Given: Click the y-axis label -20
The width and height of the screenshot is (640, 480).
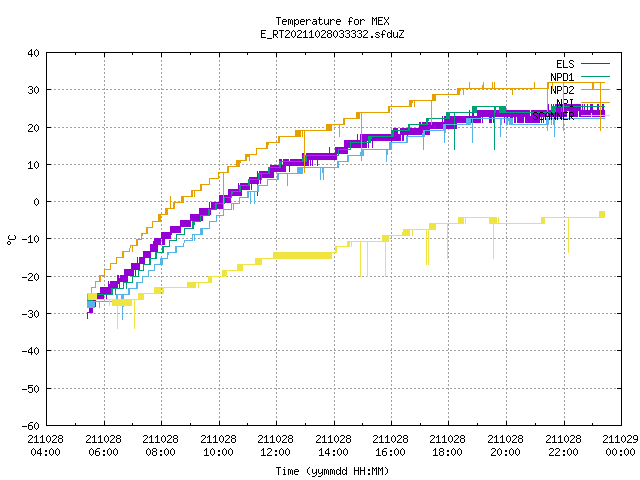Looking at the screenshot, I should pos(31,277).
